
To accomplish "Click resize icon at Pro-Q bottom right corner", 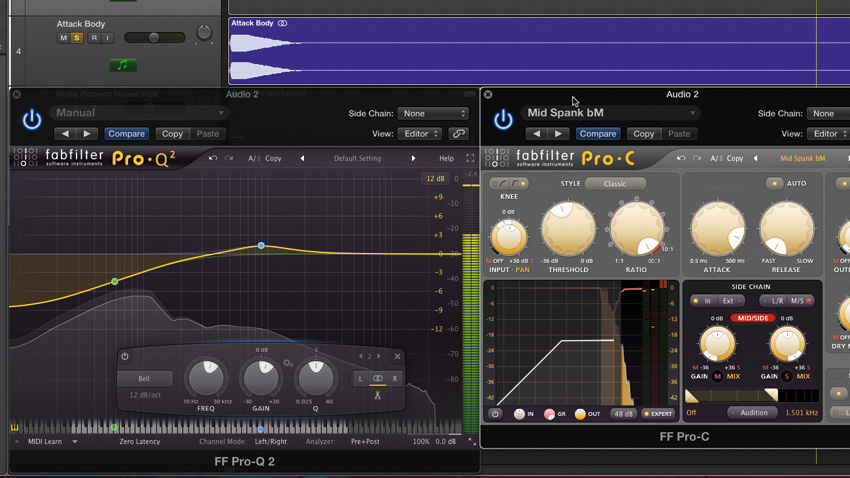I will [472, 442].
